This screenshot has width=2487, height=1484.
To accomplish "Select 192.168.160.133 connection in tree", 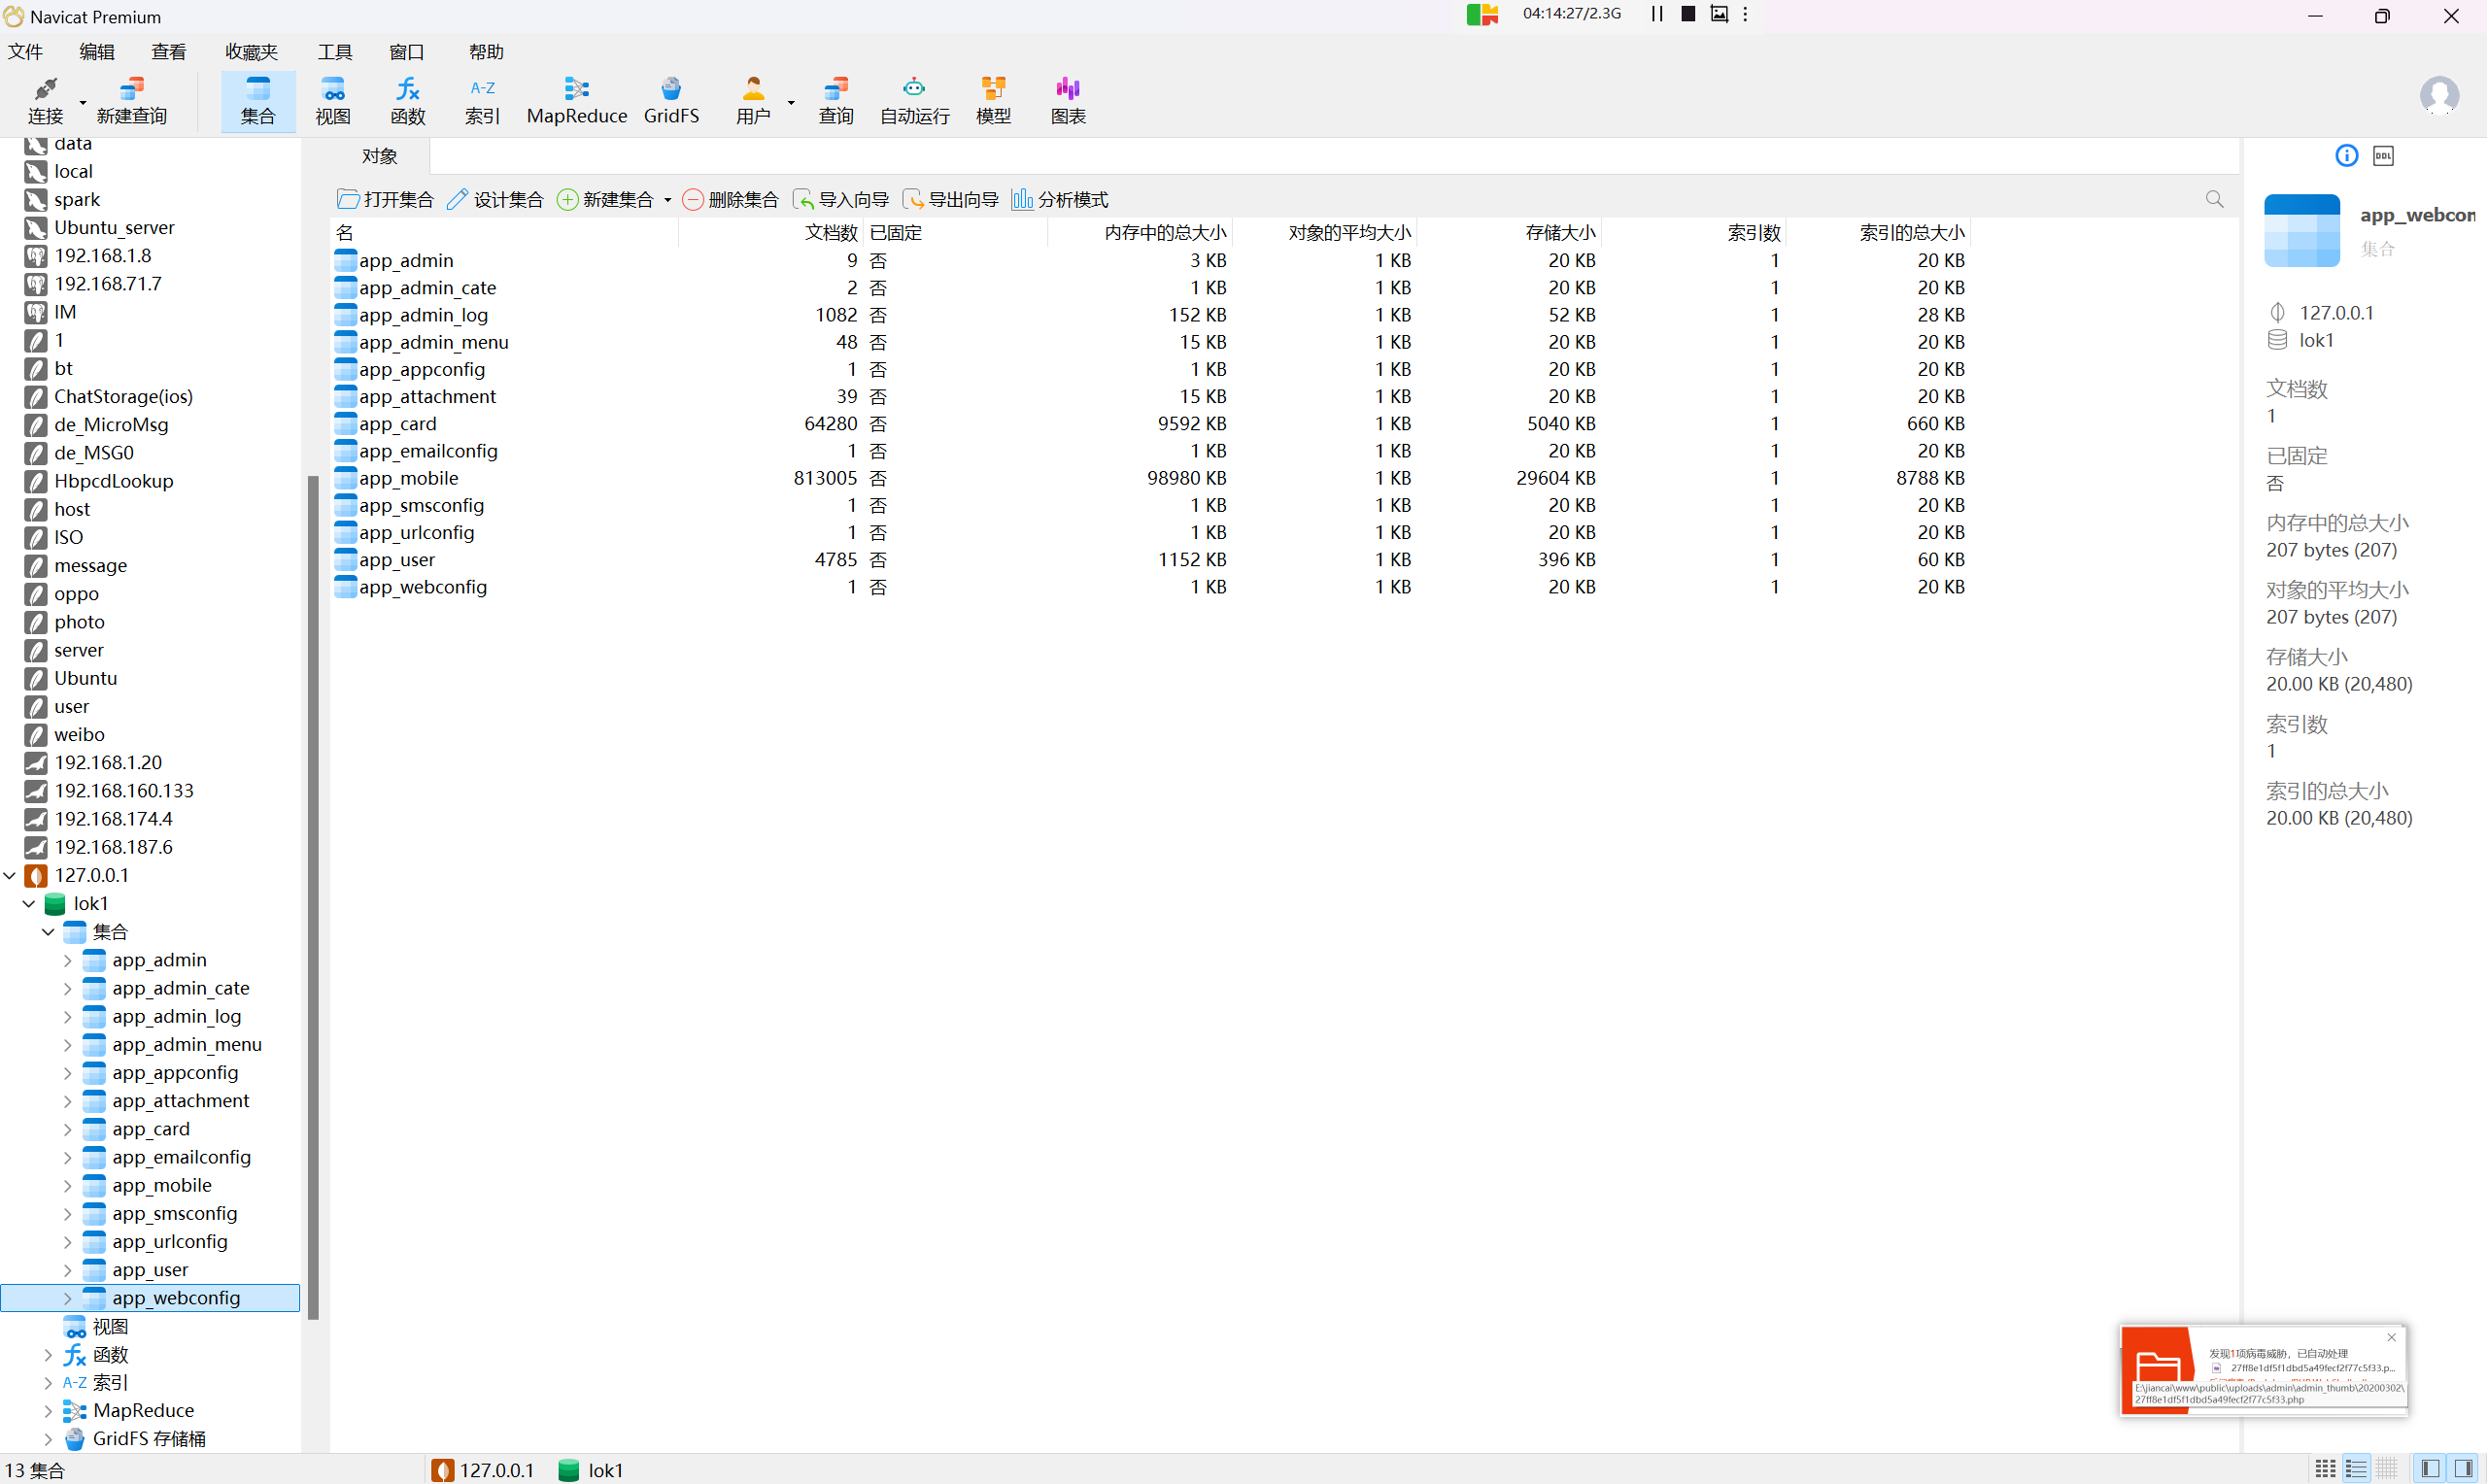I will point(124,791).
